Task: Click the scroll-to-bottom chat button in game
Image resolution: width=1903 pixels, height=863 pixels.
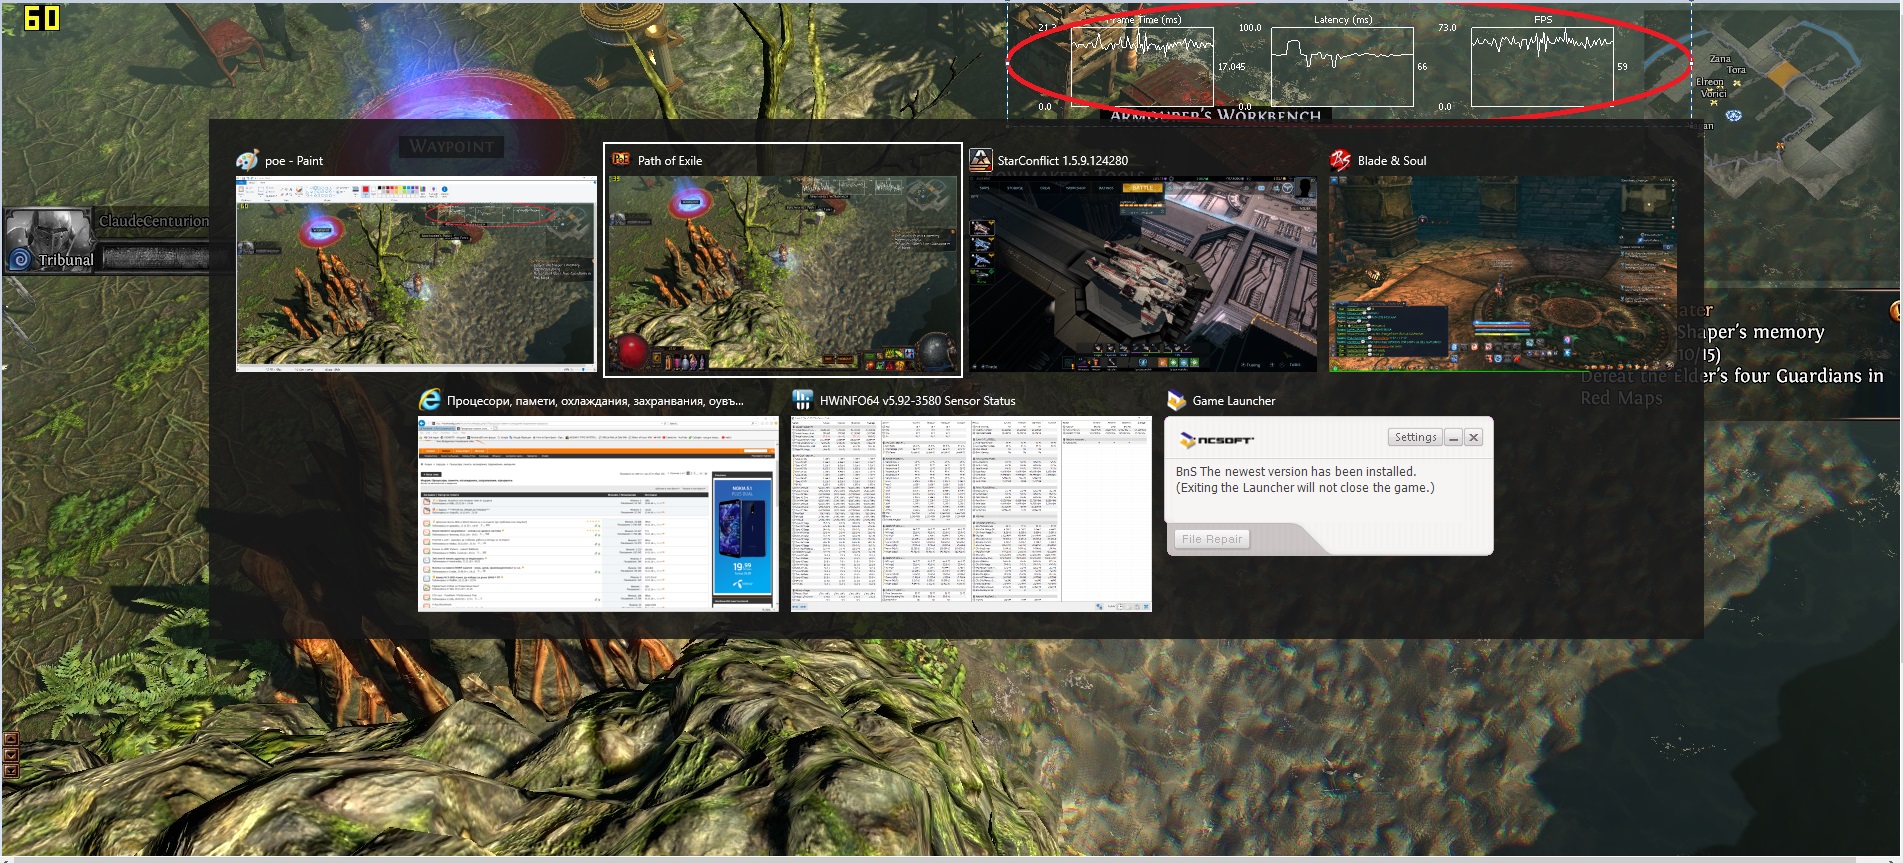Action: click(11, 770)
